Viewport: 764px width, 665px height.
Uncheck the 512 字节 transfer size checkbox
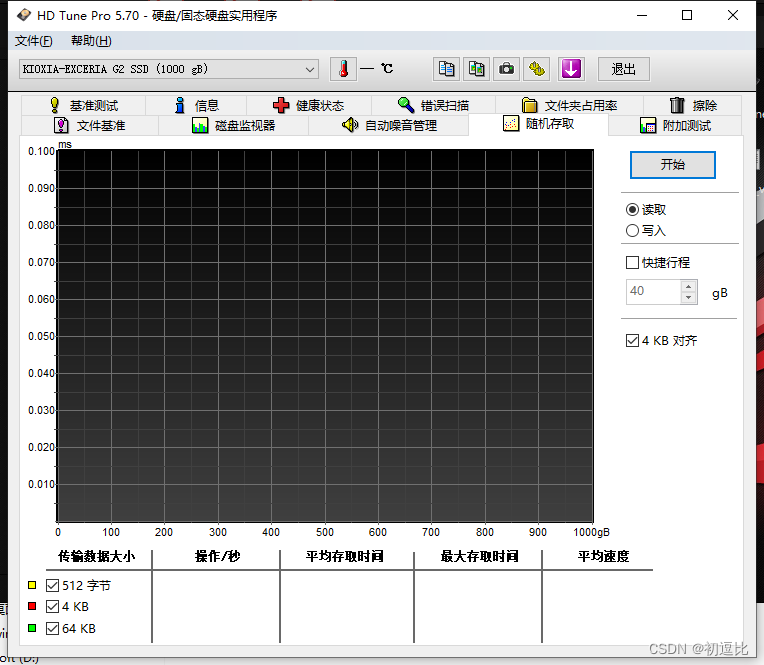[53, 585]
